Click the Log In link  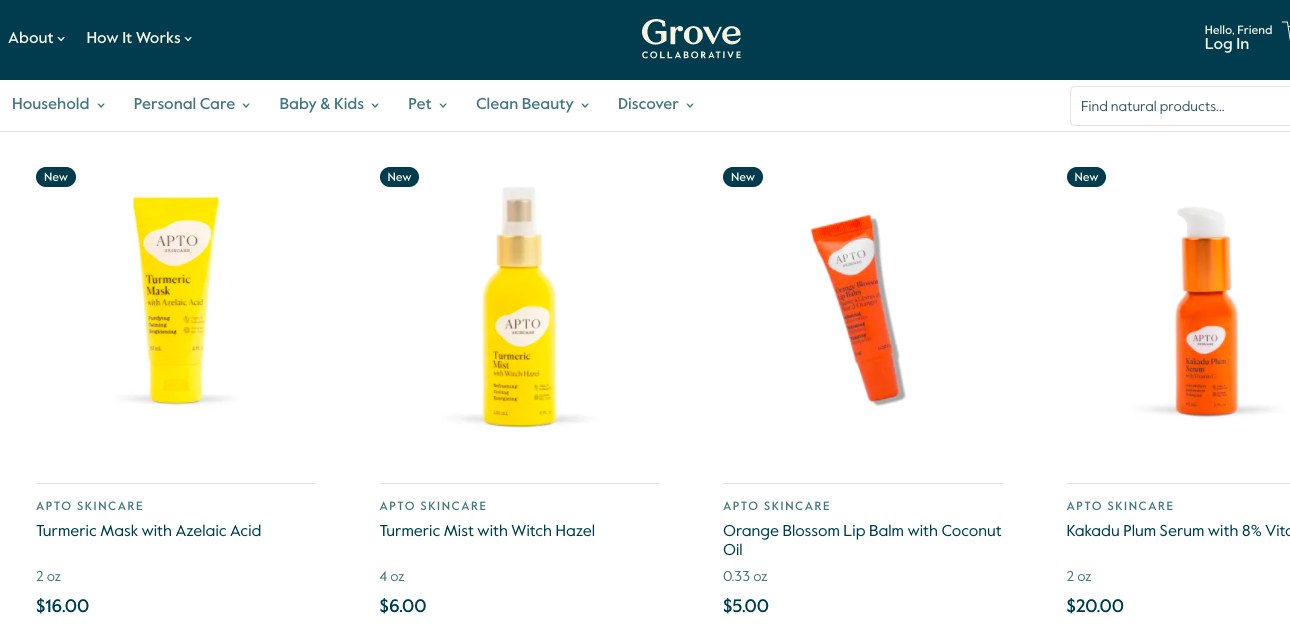[x=1227, y=44]
